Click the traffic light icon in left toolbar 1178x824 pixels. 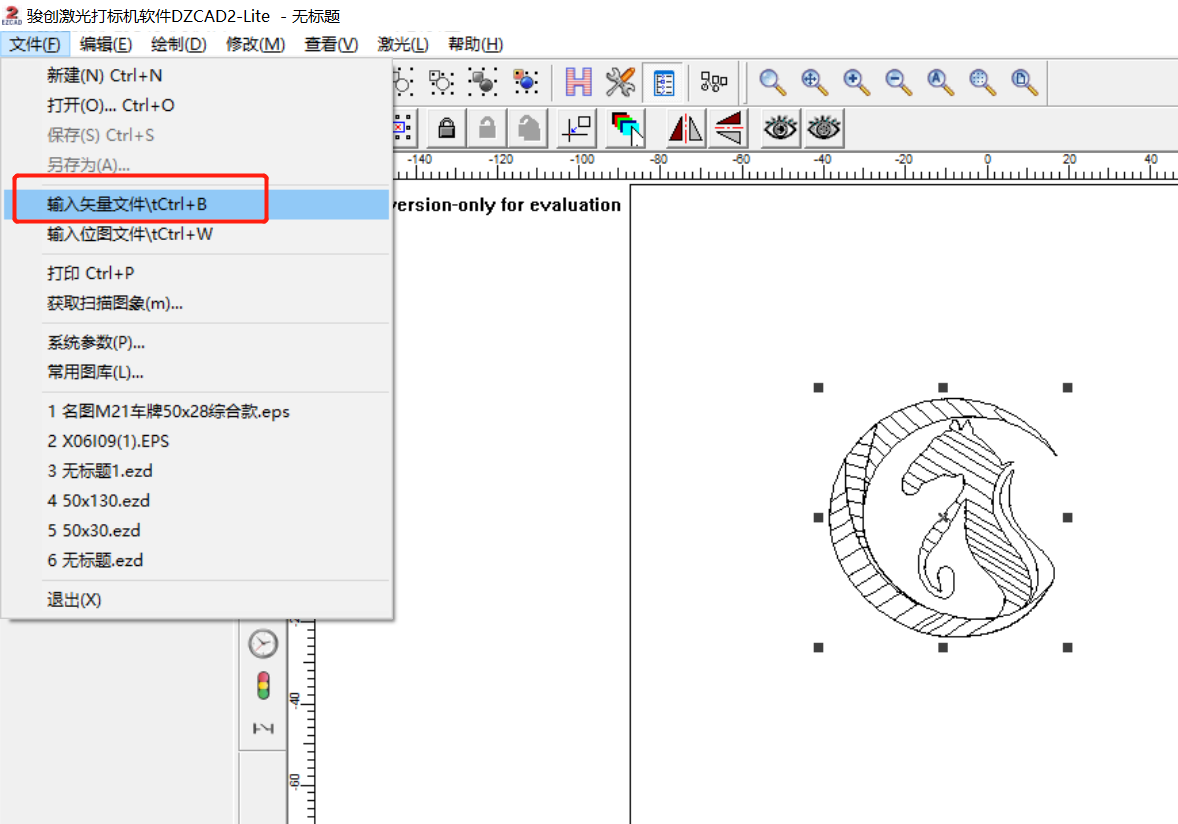coord(263,686)
